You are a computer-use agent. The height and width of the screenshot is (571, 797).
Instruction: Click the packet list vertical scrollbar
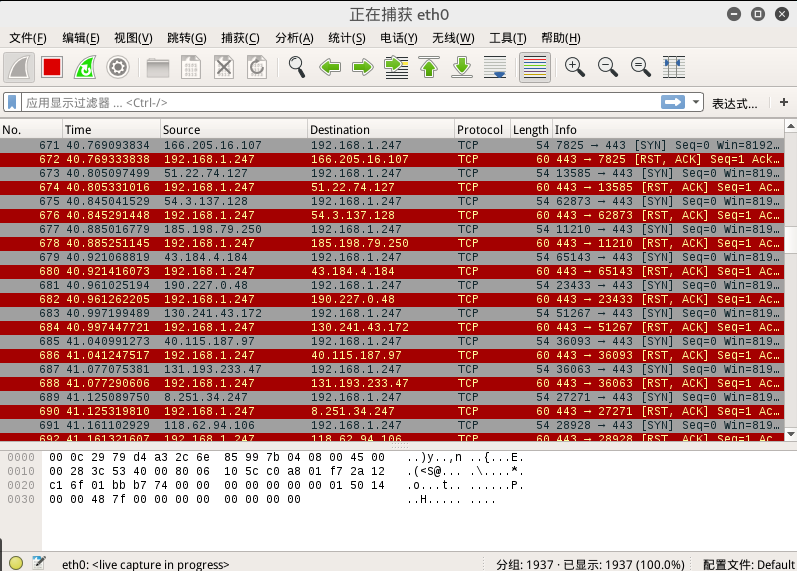790,240
